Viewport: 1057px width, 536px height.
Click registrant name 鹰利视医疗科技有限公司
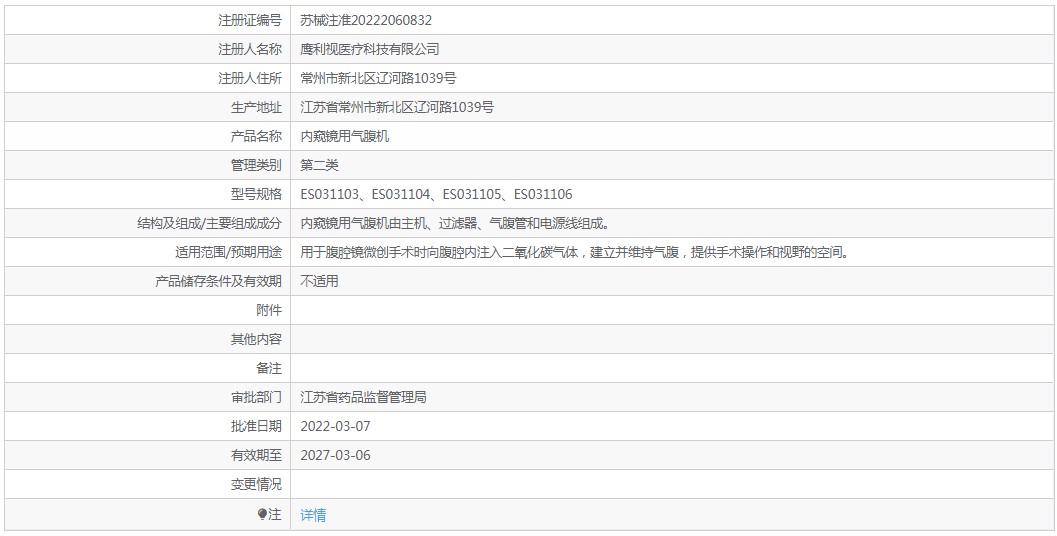pyautogui.click(x=369, y=49)
